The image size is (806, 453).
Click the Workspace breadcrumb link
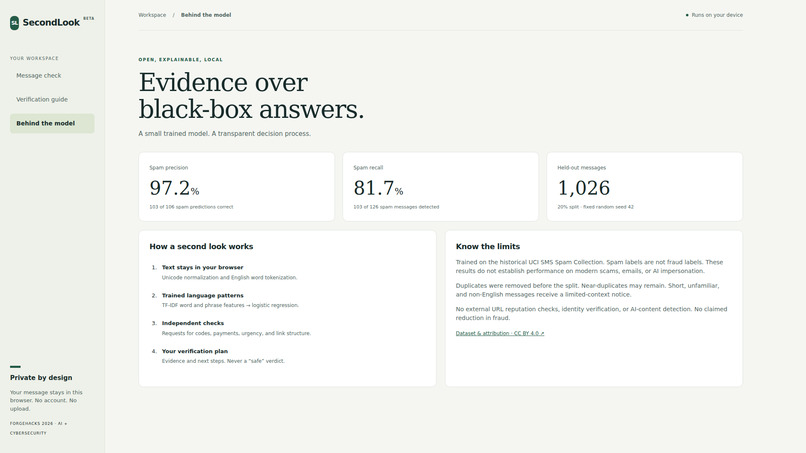(152, 15)
